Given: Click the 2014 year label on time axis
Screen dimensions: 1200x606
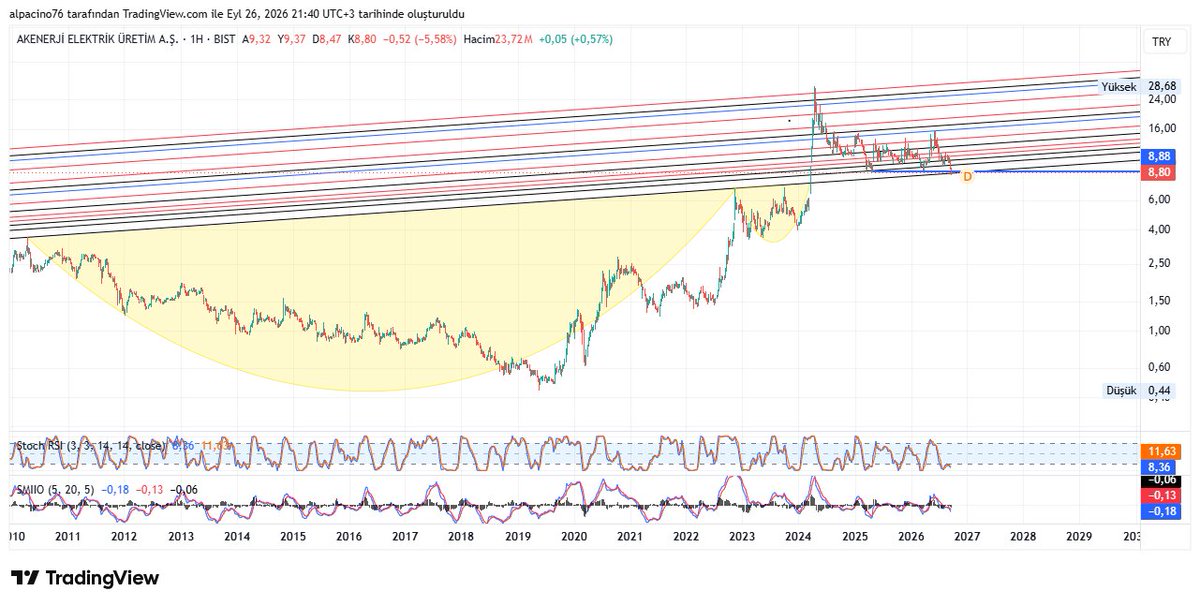Looking at the screenshot, I should (x=236, y=537).
